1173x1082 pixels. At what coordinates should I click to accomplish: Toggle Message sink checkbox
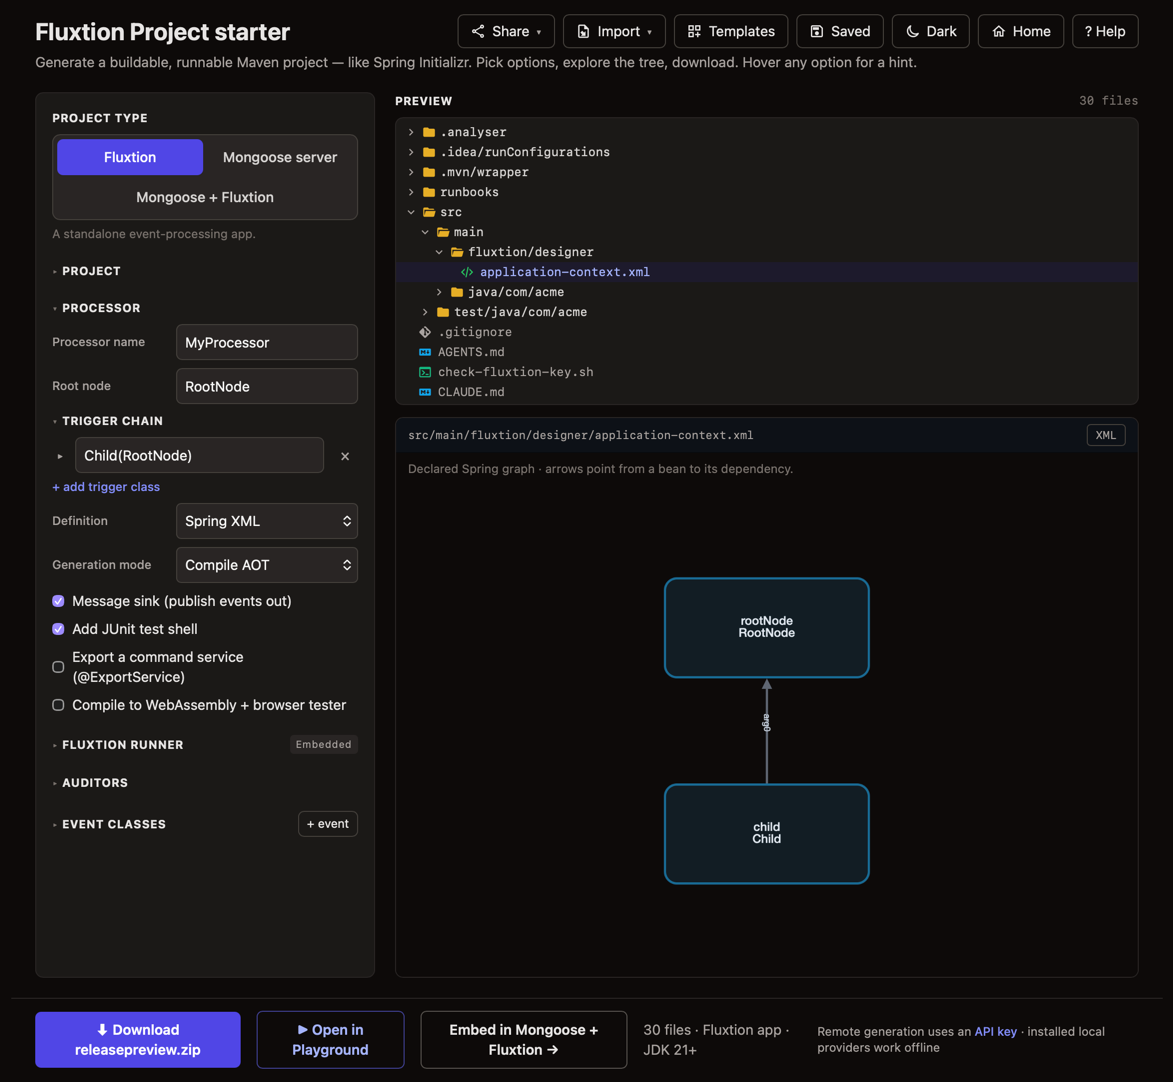tap(58, 601)
